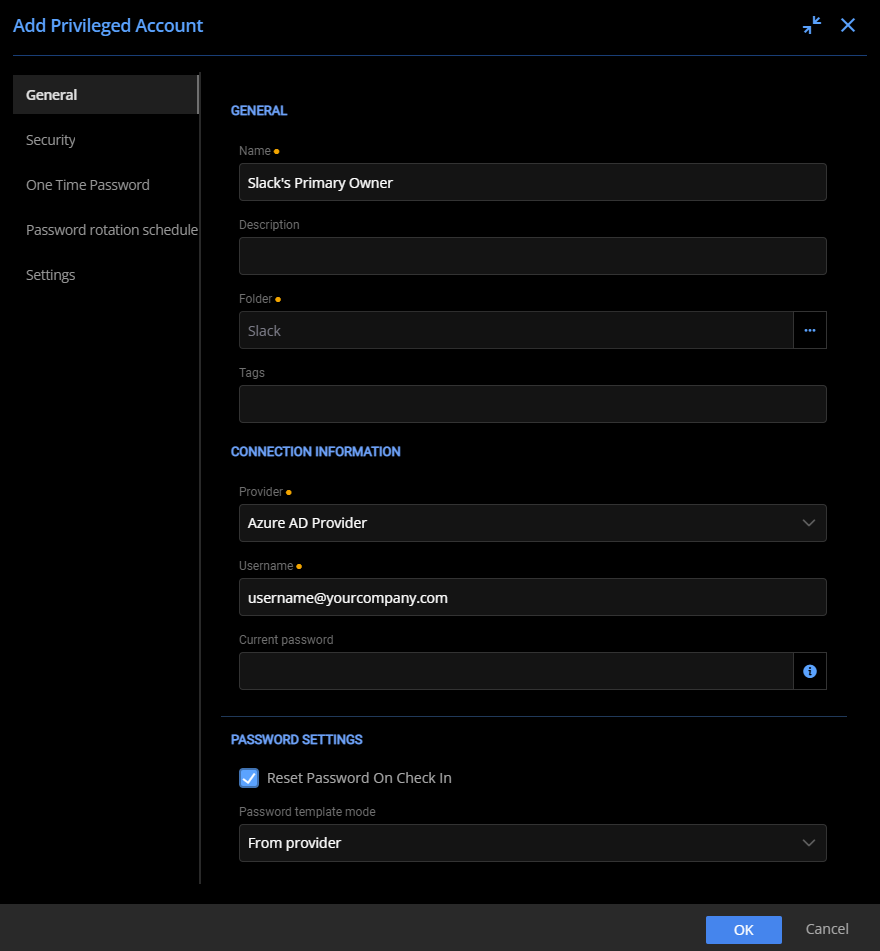Image resolution: width=880 pixels, height=951 pixels.
Task: Confirm the account with OK
Action: 744,929
